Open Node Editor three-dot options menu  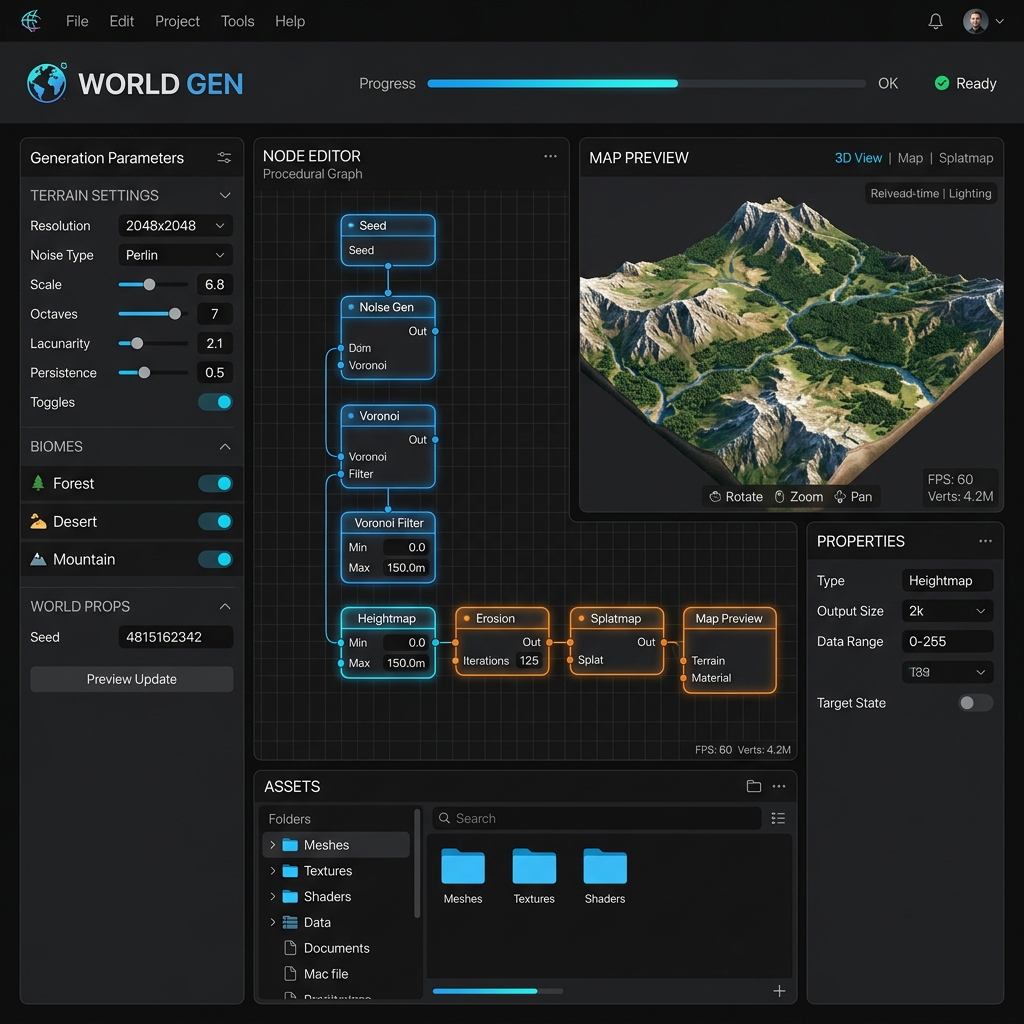(x=550, y=156)
